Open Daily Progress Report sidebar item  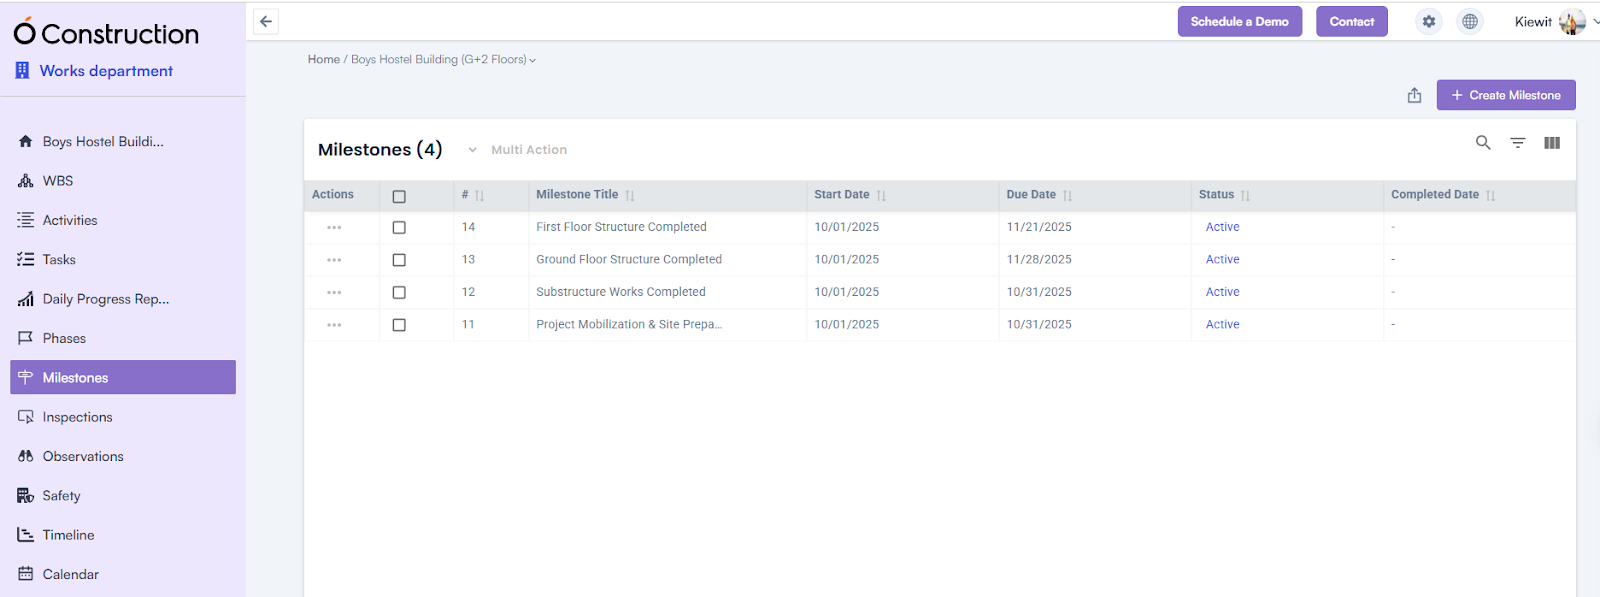click(x=105, y=299)
